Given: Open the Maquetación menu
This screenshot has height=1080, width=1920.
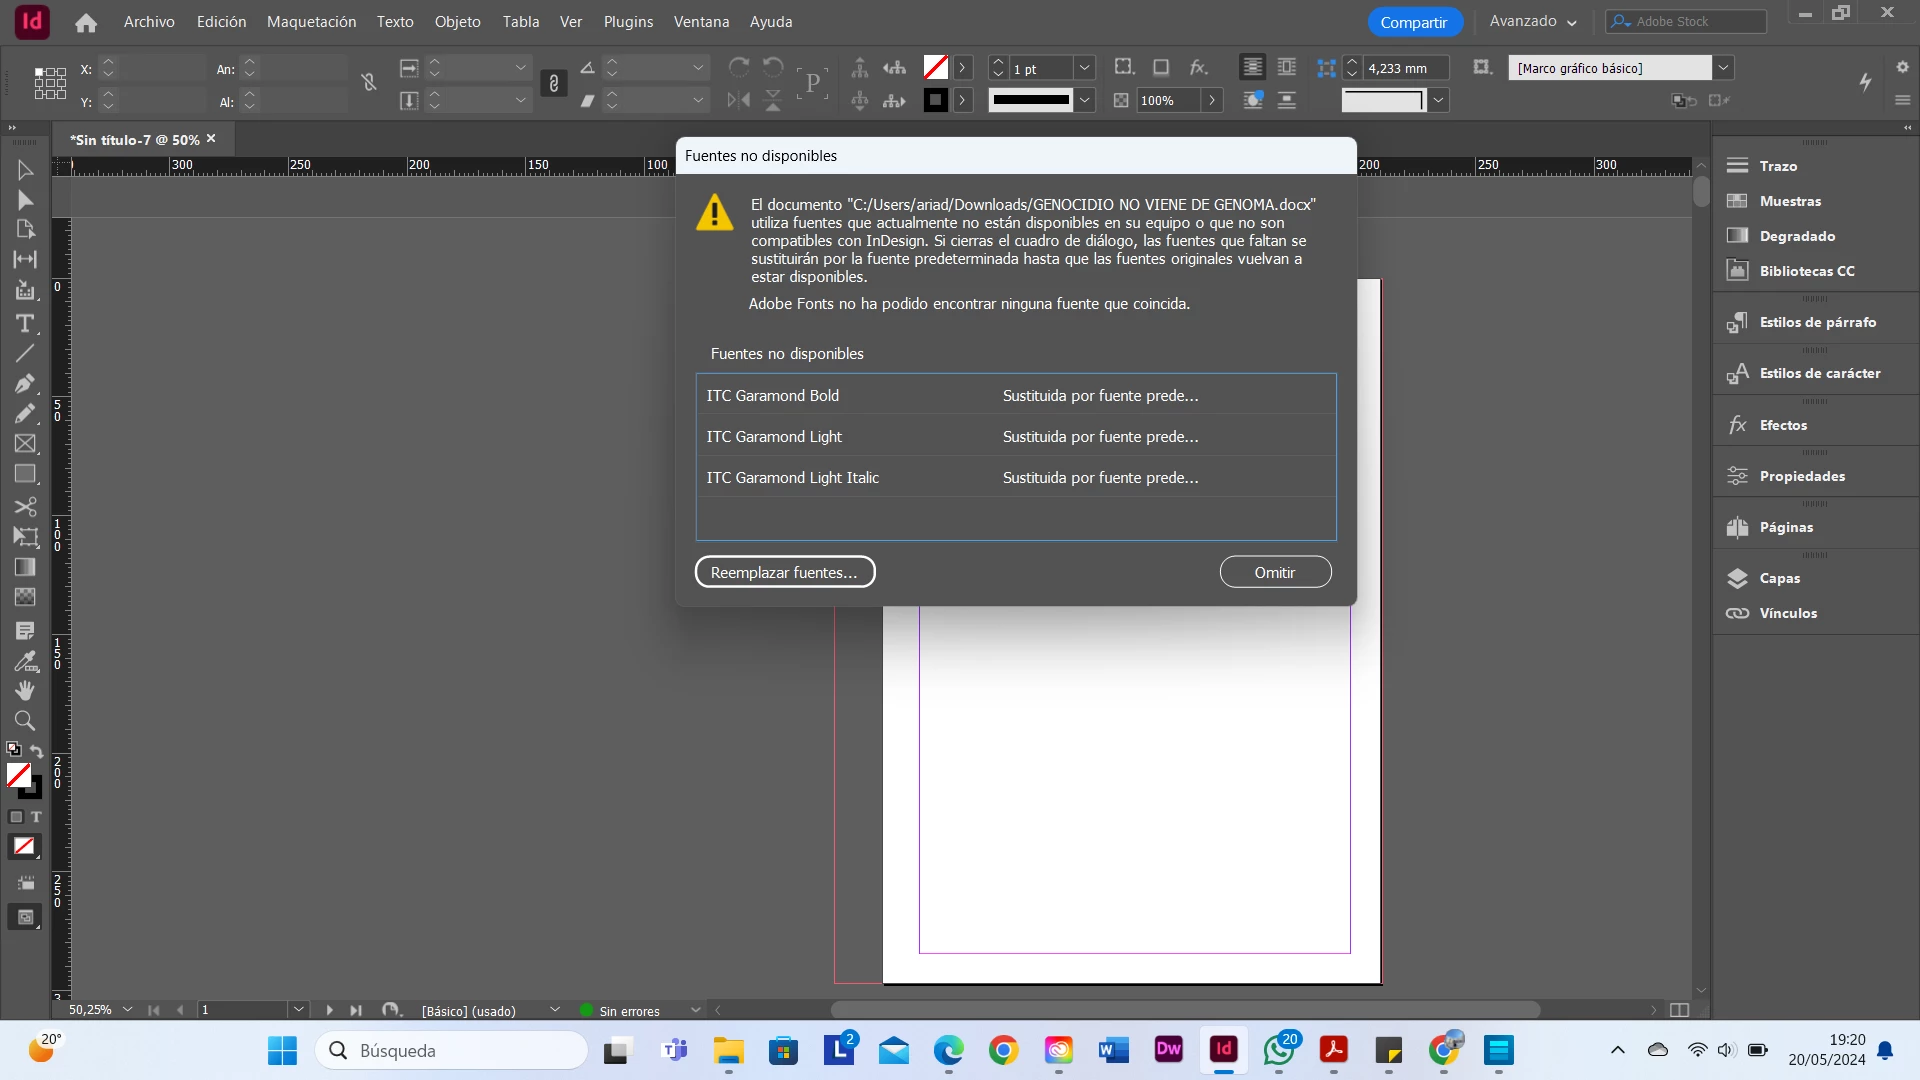Looking at the screenshot, I should [x=311, y=21].
